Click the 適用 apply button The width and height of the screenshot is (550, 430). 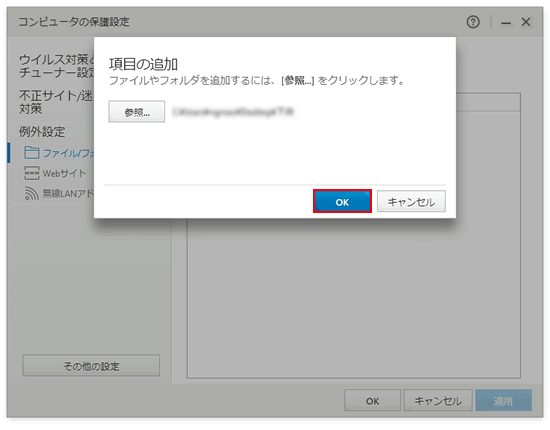coord(503,400)
